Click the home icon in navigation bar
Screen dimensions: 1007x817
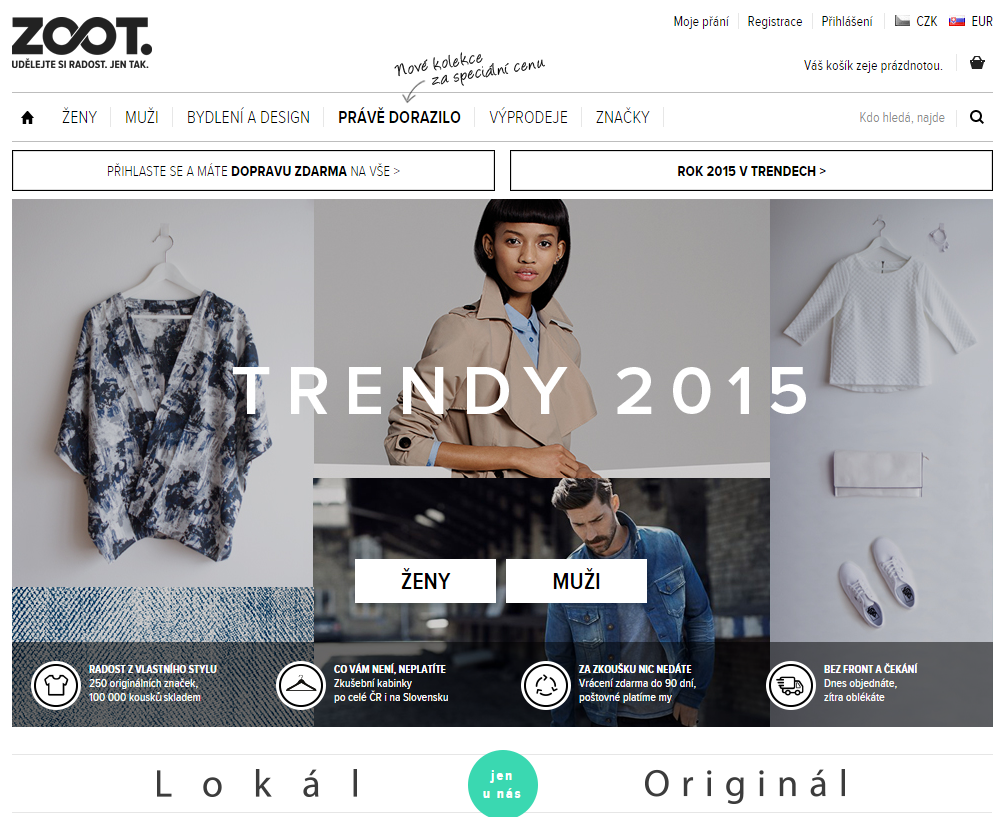tap(27, 118)
